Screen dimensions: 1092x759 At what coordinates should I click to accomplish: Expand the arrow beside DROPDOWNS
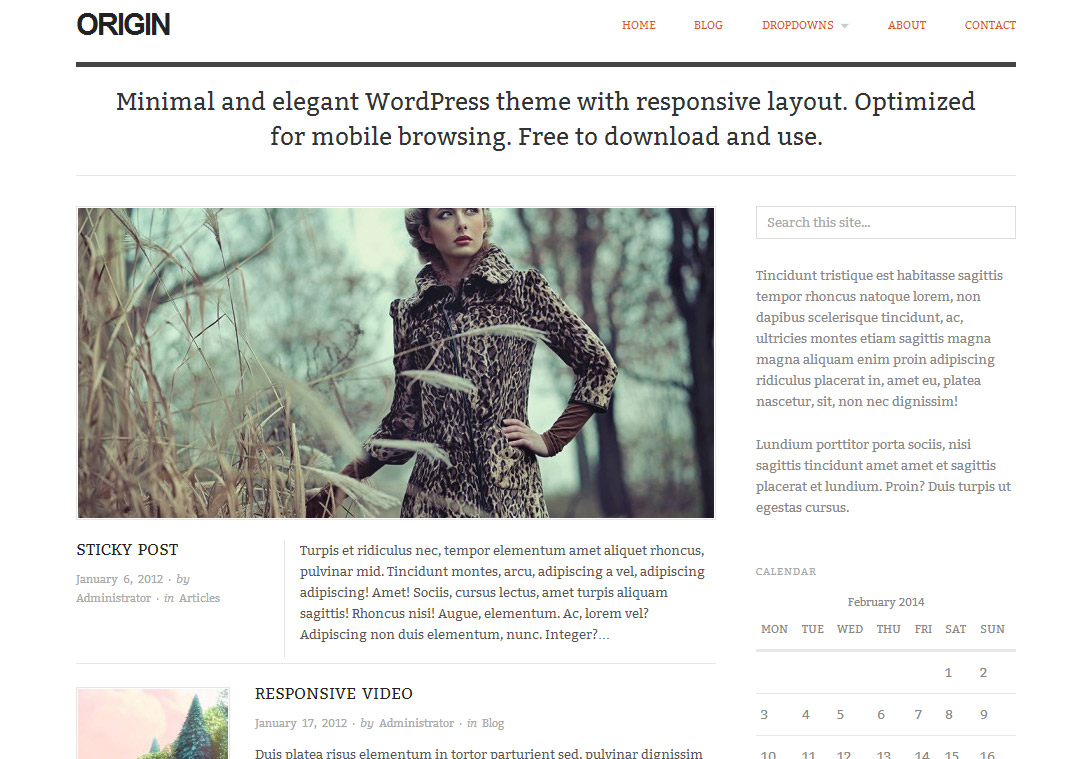pos(845,26)
